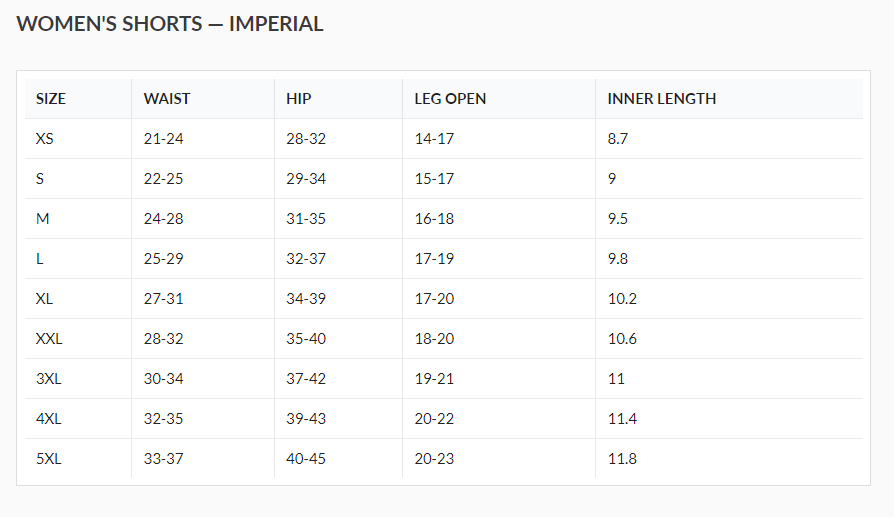Click the 3XL size row label
This screenshot has height=517, width=894.
[48, 379]
